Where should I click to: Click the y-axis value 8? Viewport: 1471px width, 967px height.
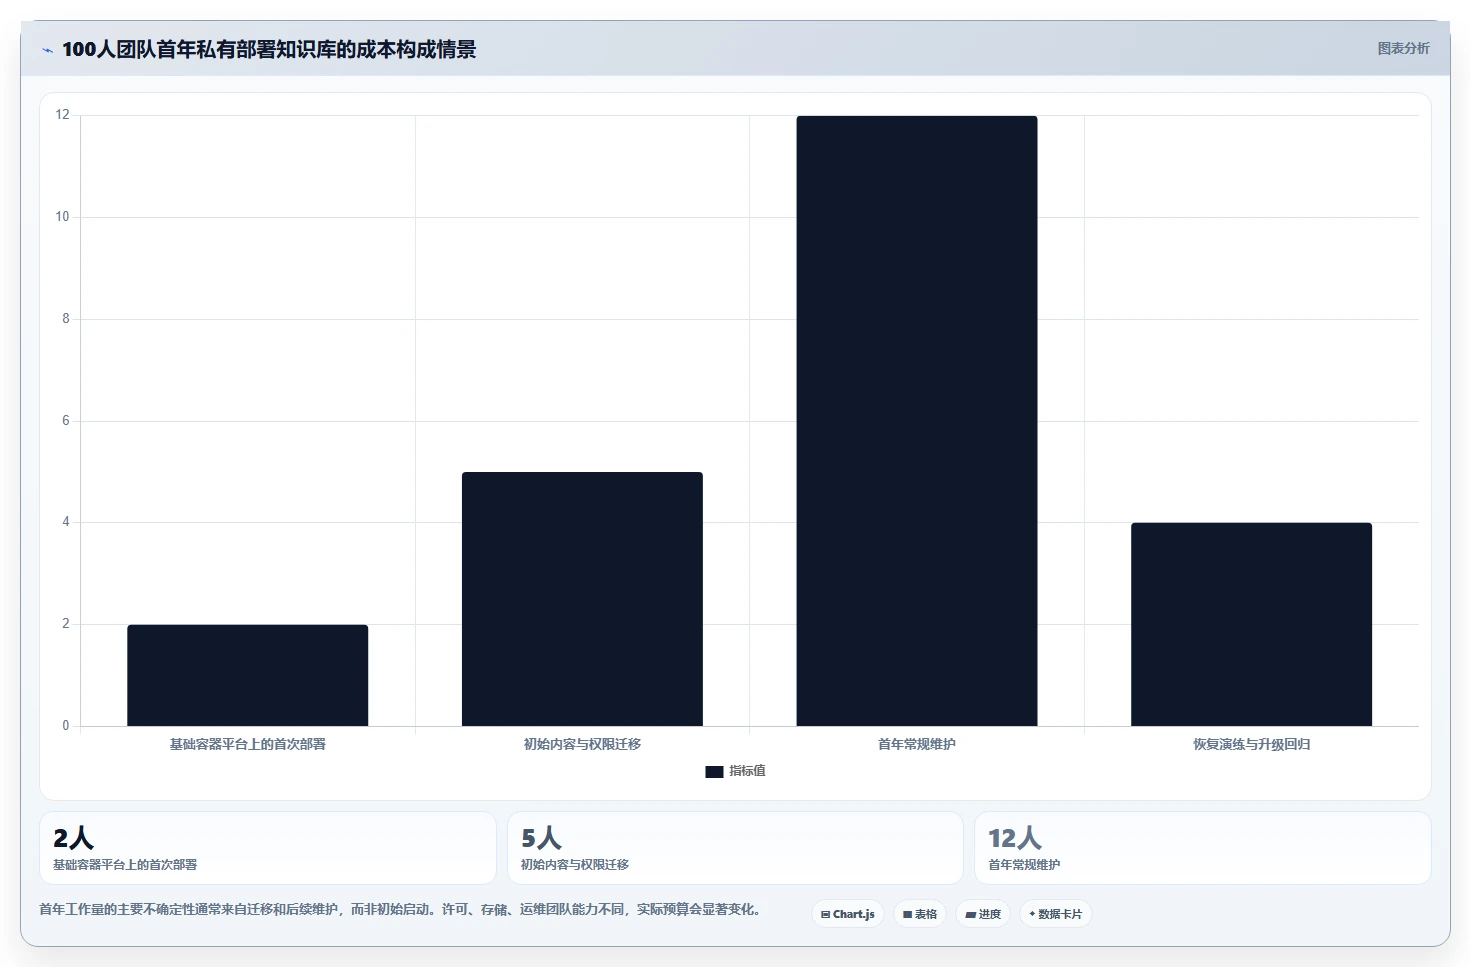tap(66, 319)
